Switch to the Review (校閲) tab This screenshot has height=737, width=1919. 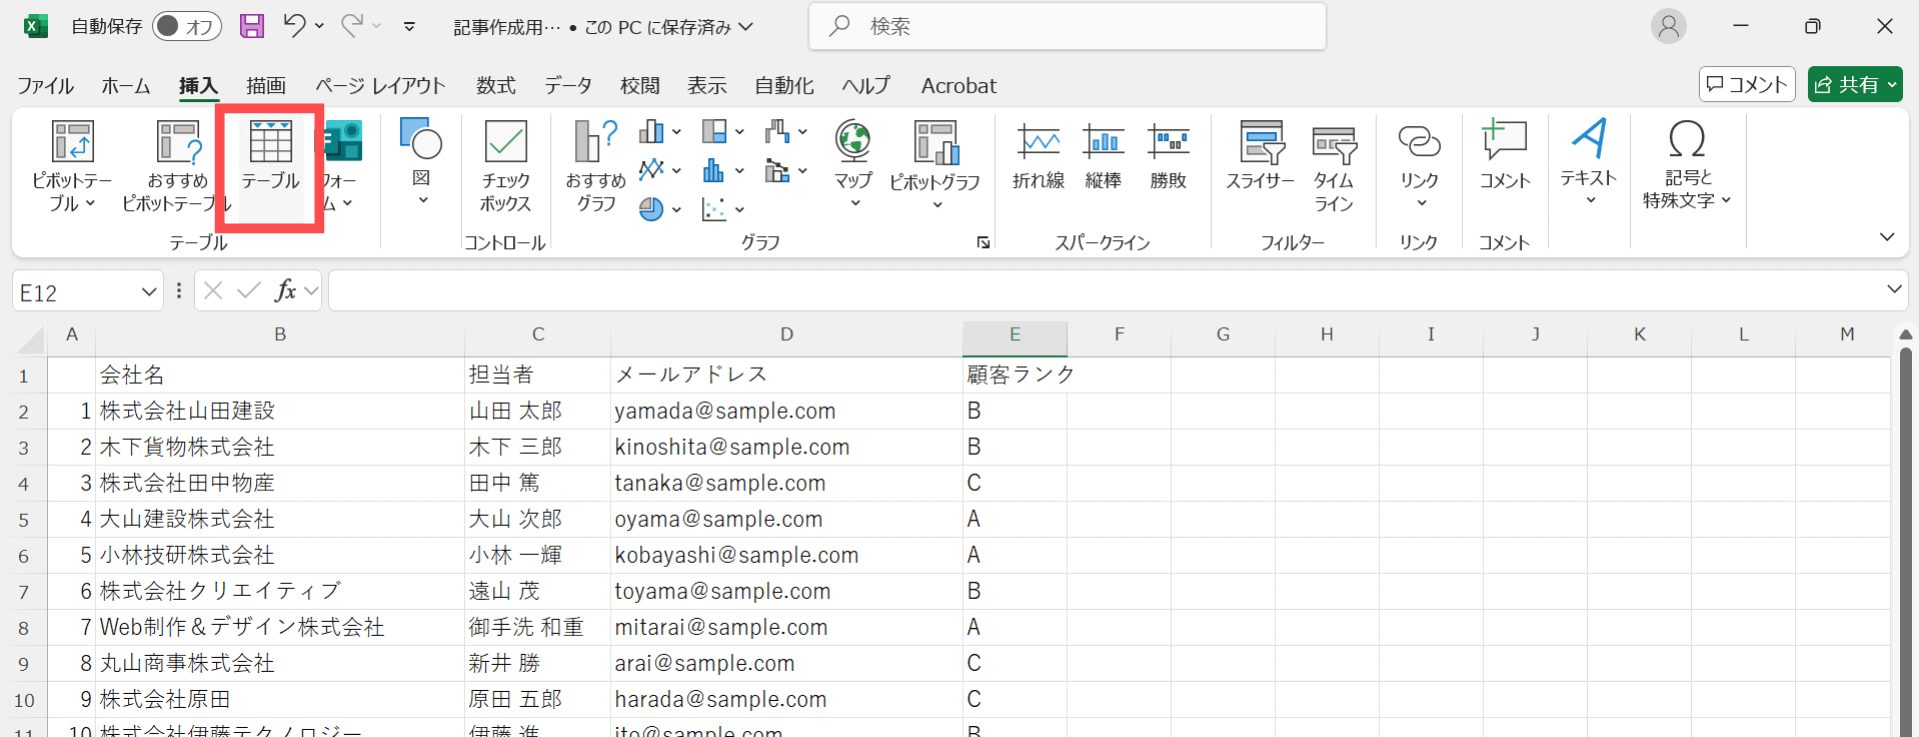coord(640,86)
